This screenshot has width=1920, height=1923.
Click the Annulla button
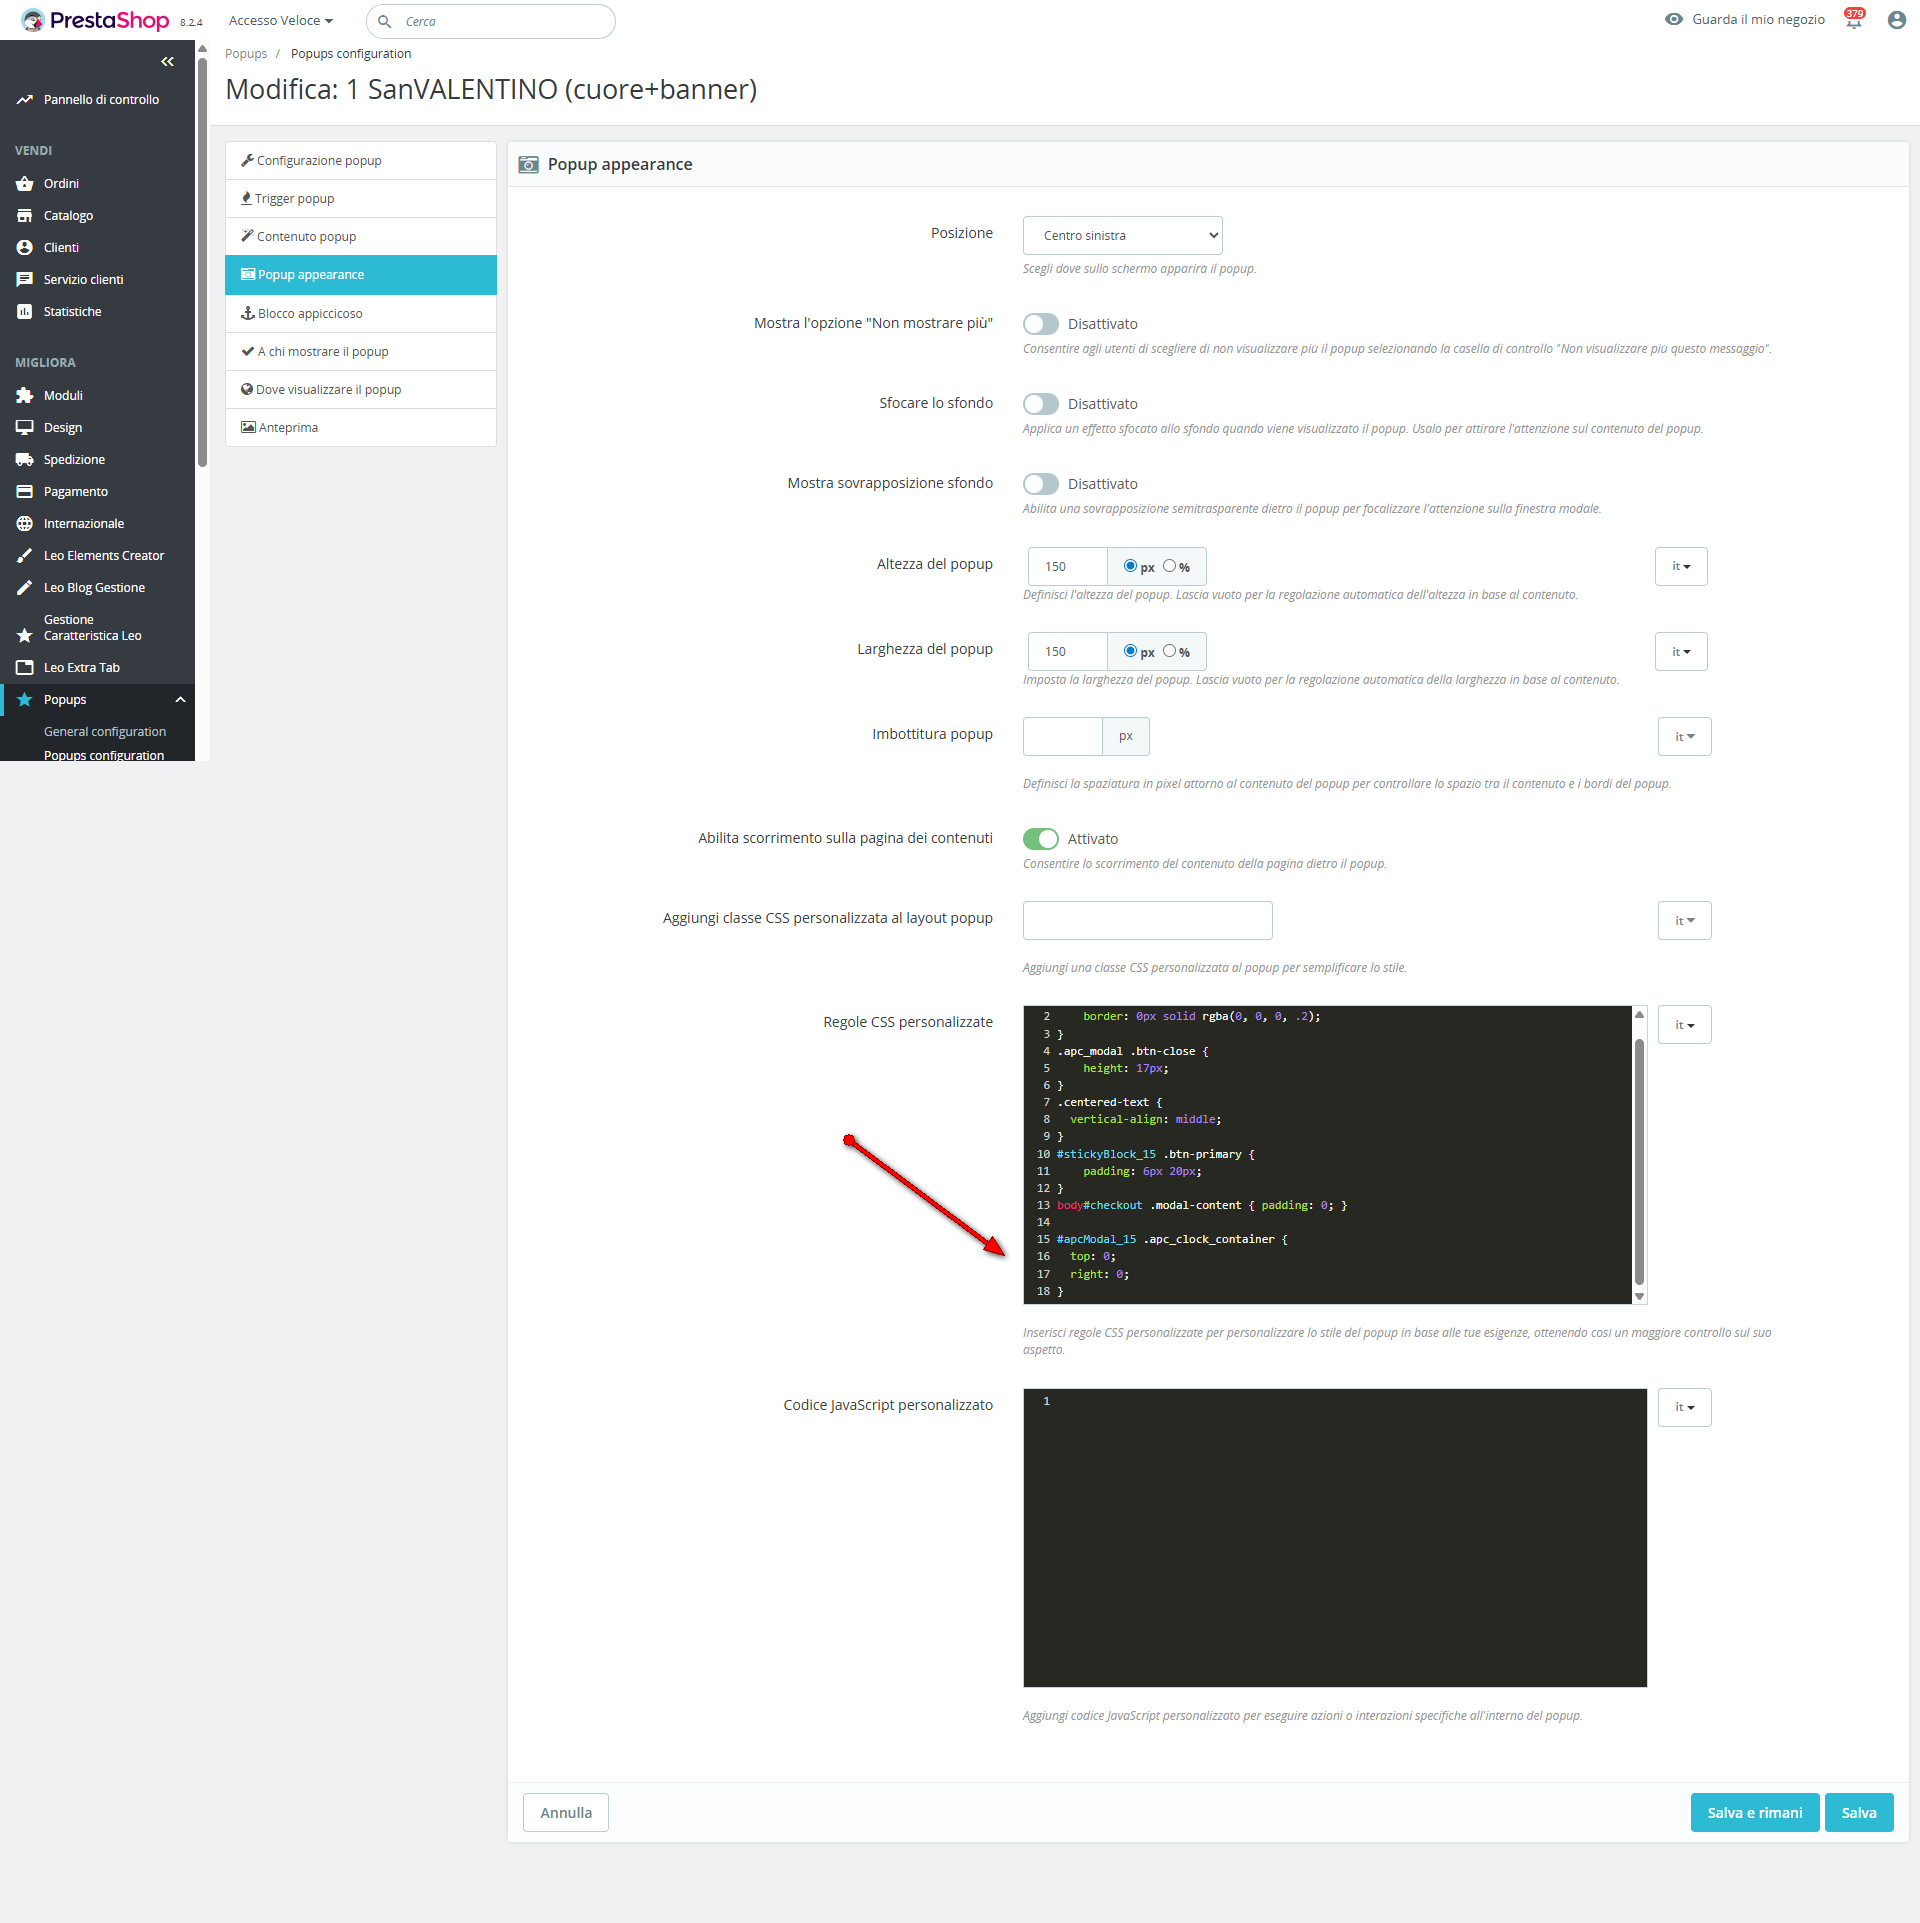click(566, 1813)
